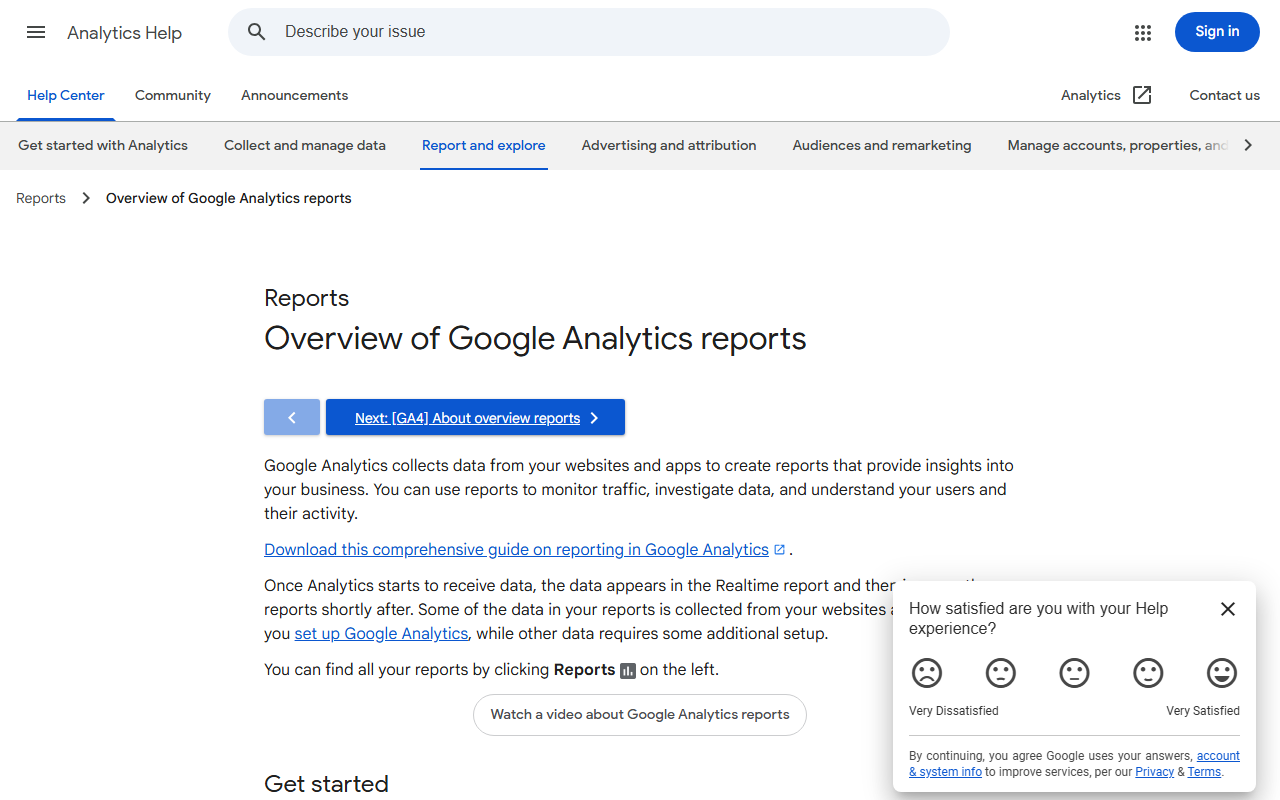
Task: Click the 'Very Dissatisfied' label text
Action: pos(954,711)
